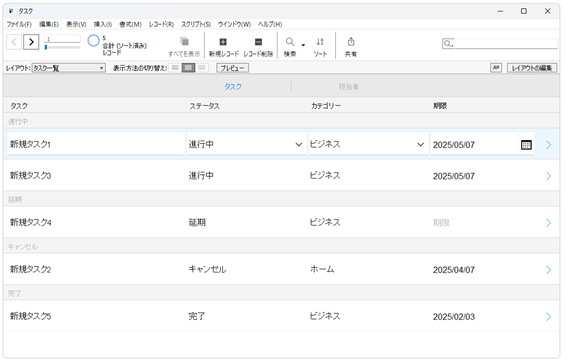Screen dimensions: 567x362
Task: Click Edit Layout (レイアウトの編集) button
Action: tap(532, 68)
